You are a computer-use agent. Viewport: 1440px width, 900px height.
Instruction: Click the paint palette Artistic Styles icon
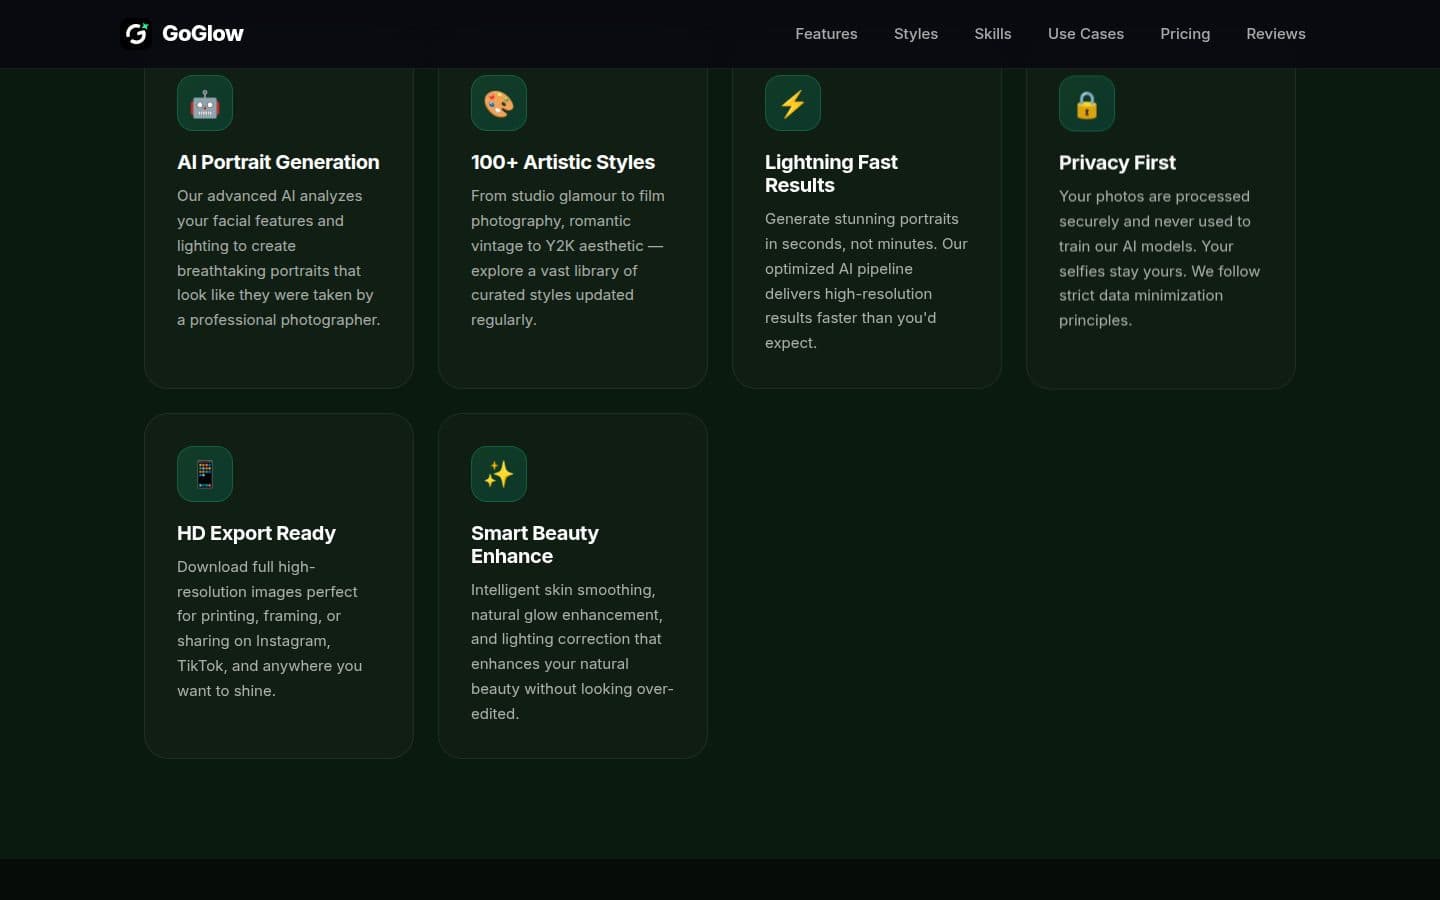(x=499, y=103)
